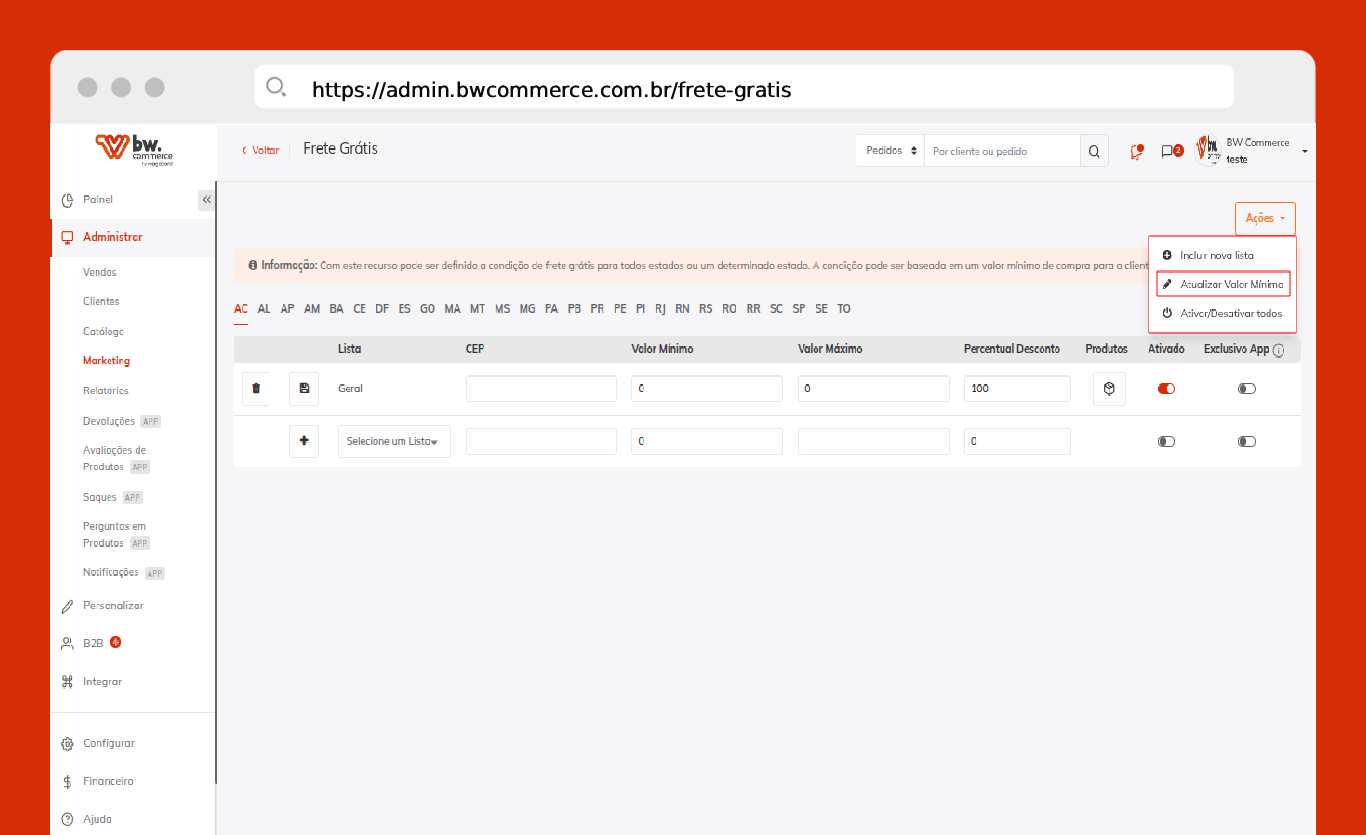Open Catálogo submenu link
The height and width of the screenshot is (835, 1366).
(103, 332)
